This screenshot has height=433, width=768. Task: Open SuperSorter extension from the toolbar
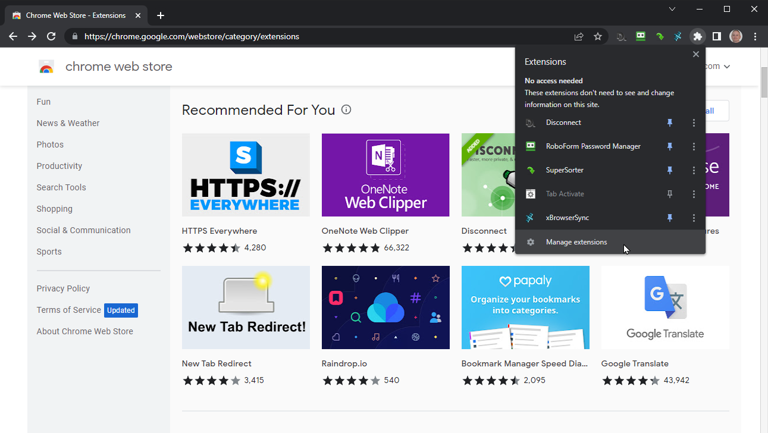[659, 36]
